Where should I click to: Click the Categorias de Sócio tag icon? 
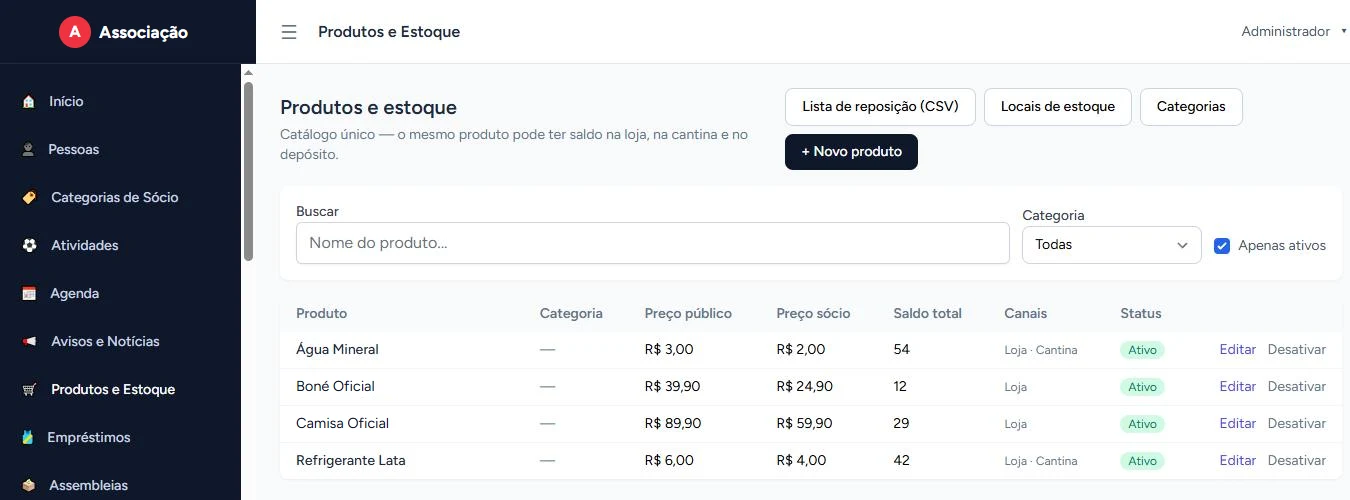tap(29, 198)
